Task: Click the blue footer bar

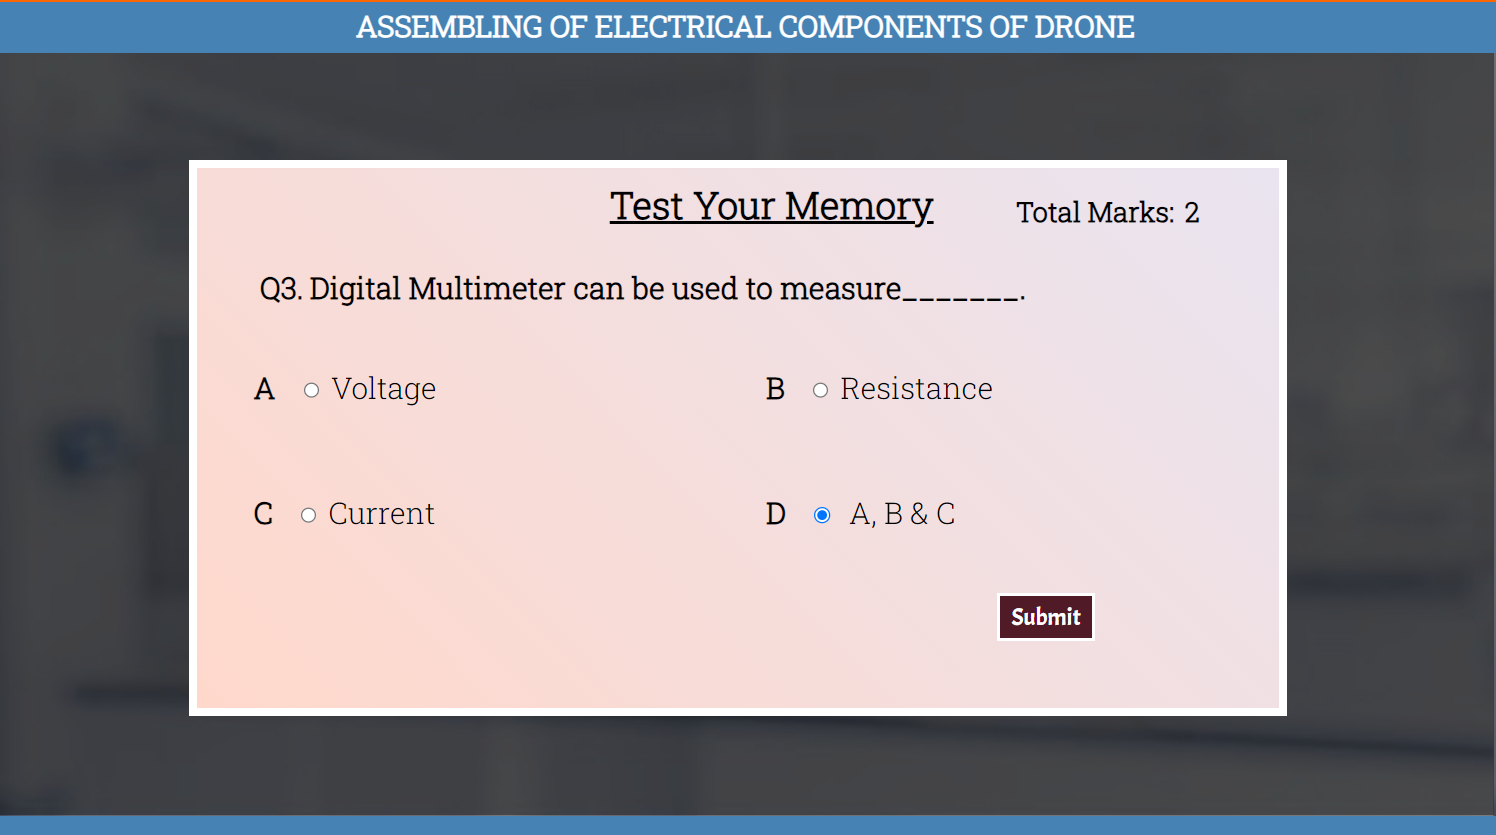Action: tap(748, 825)
